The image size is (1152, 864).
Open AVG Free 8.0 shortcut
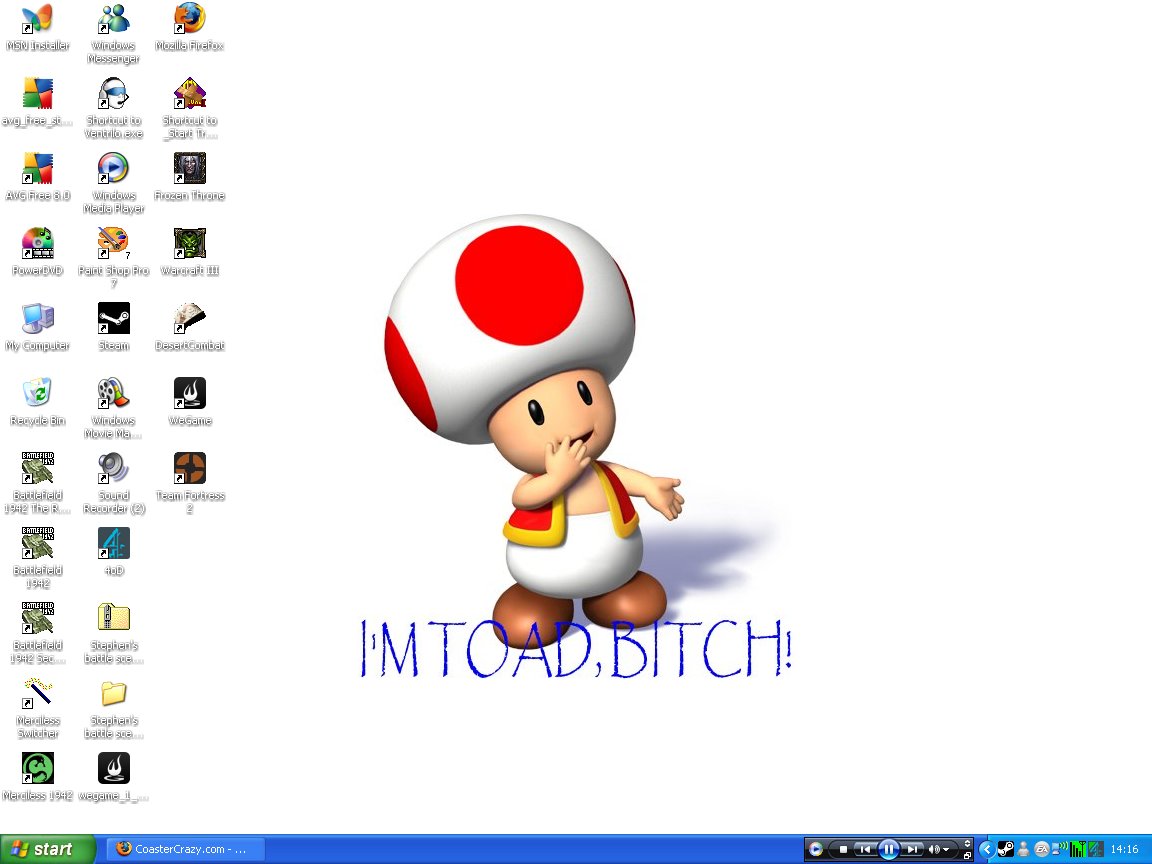click(x=37, y=177)
